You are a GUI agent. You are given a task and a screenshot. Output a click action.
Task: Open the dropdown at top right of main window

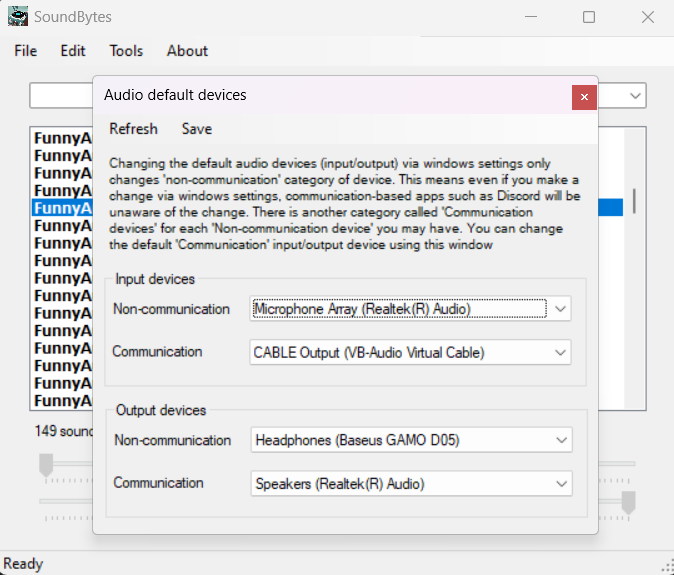(x=635, y=95)
